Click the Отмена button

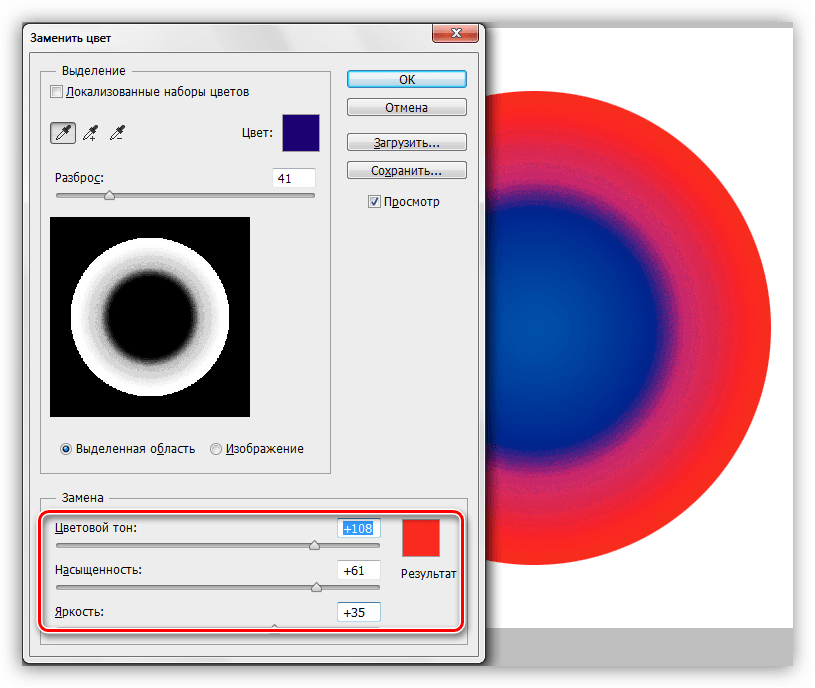pyautogui.click(x=406, y=108)
